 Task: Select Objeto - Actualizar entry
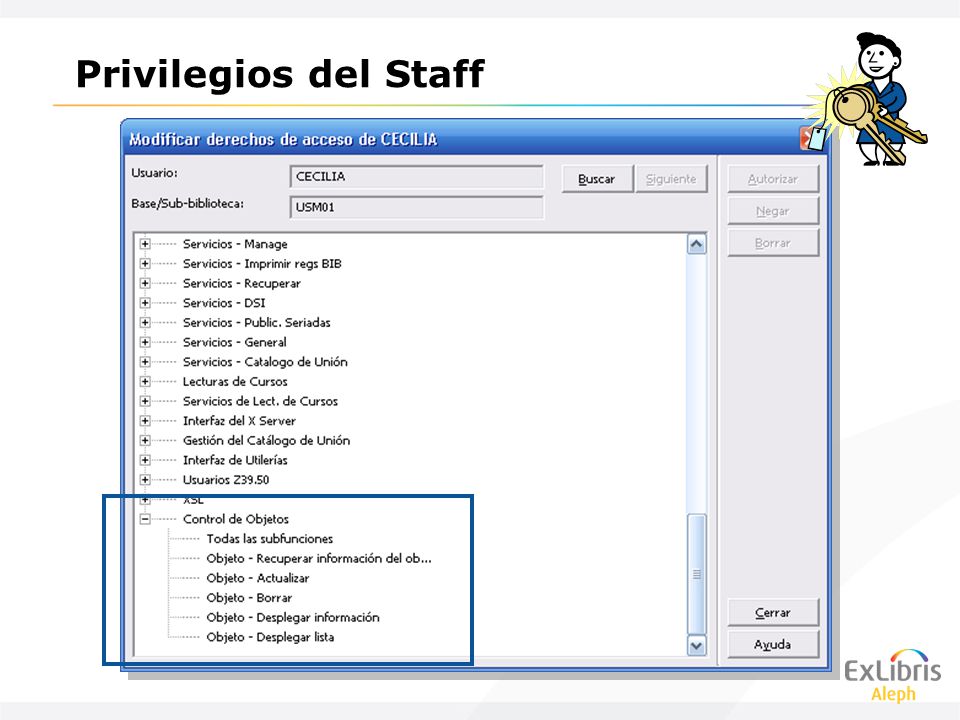258,578
